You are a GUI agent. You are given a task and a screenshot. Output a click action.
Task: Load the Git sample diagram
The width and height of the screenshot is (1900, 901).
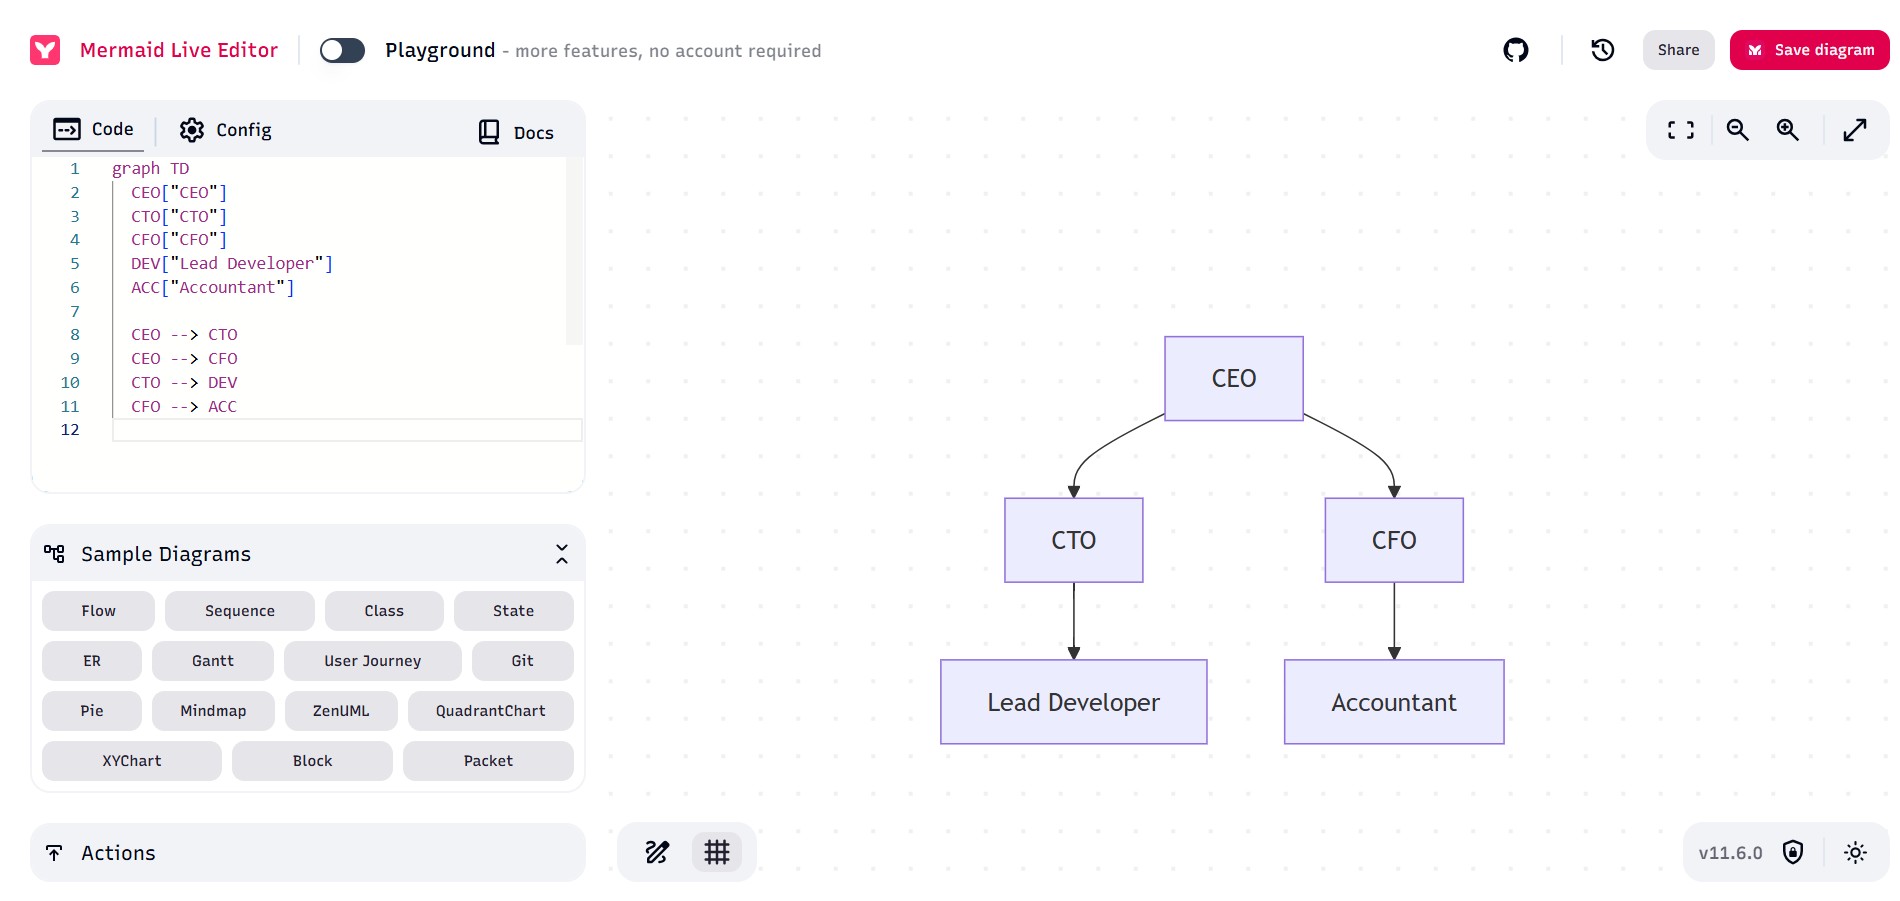(523, 661)
